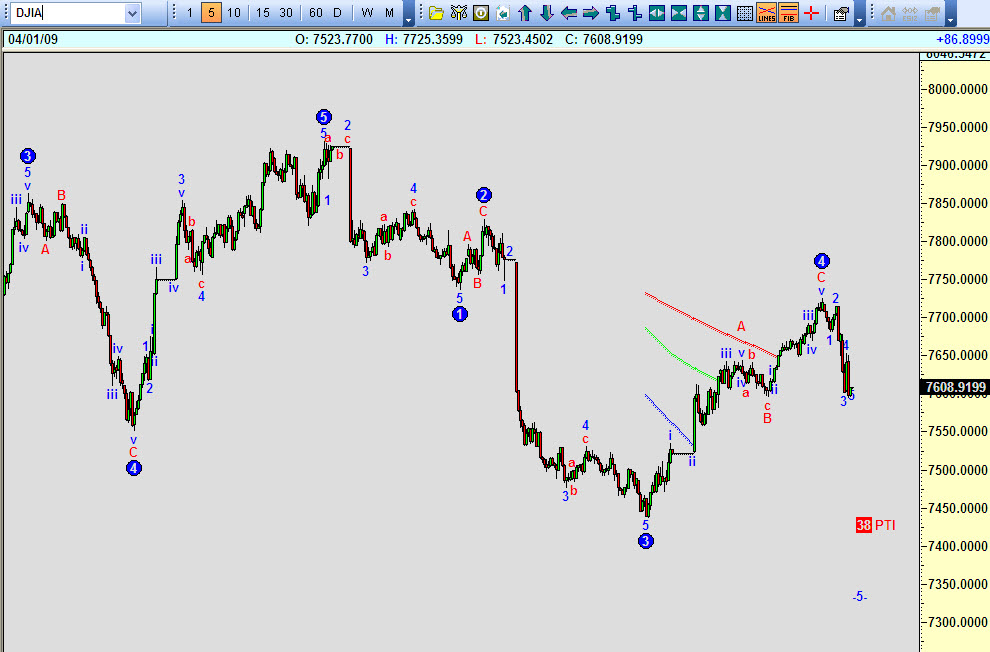Click the circled 5 wave label
This screenshot has width=990, height=652.
(323, 117)
